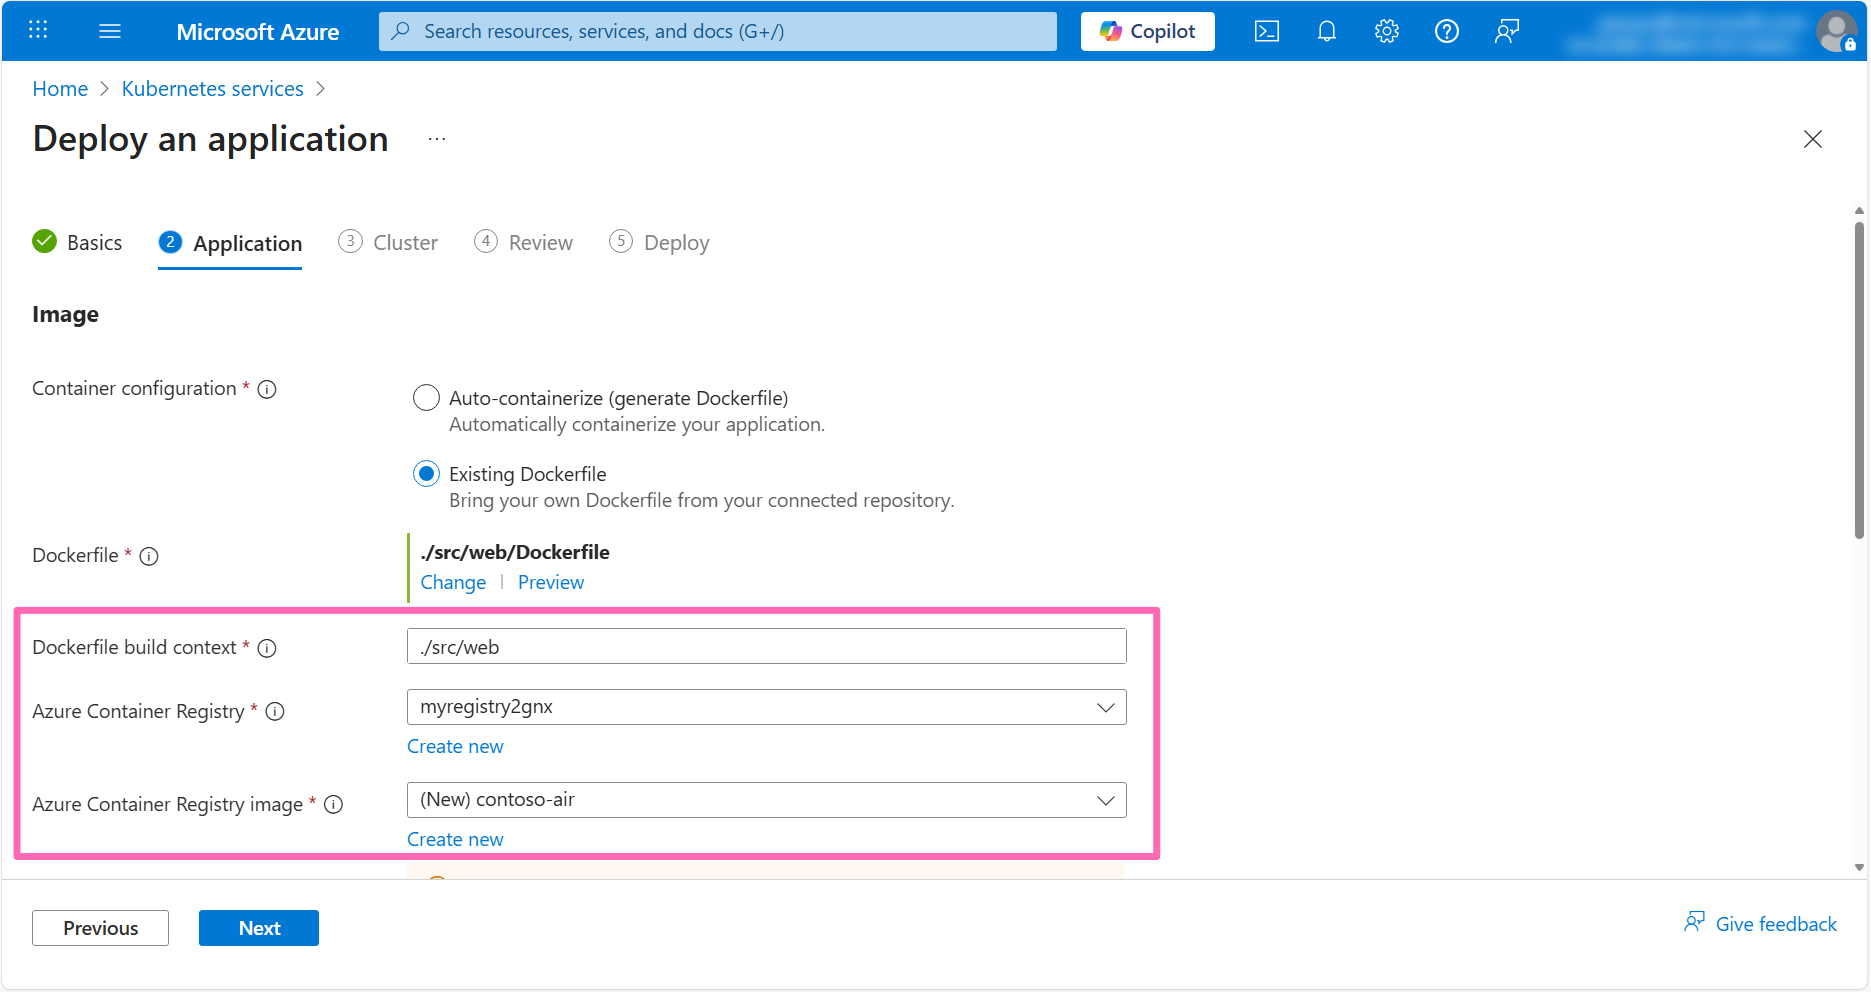
Task: Click the info icon beside Container configuration
Action: tap(266, 389)
